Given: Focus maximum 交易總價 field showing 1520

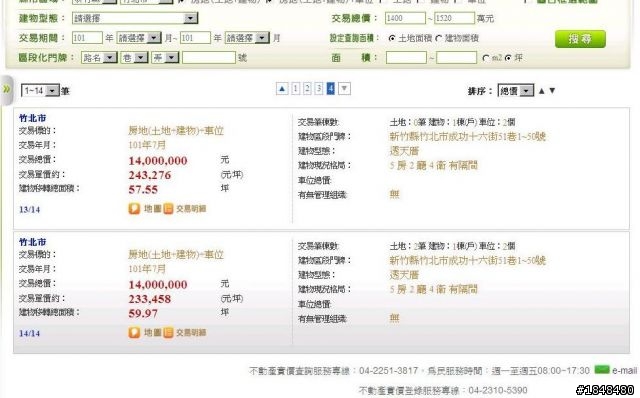Looking at the screenshot, I should (454, 18).
